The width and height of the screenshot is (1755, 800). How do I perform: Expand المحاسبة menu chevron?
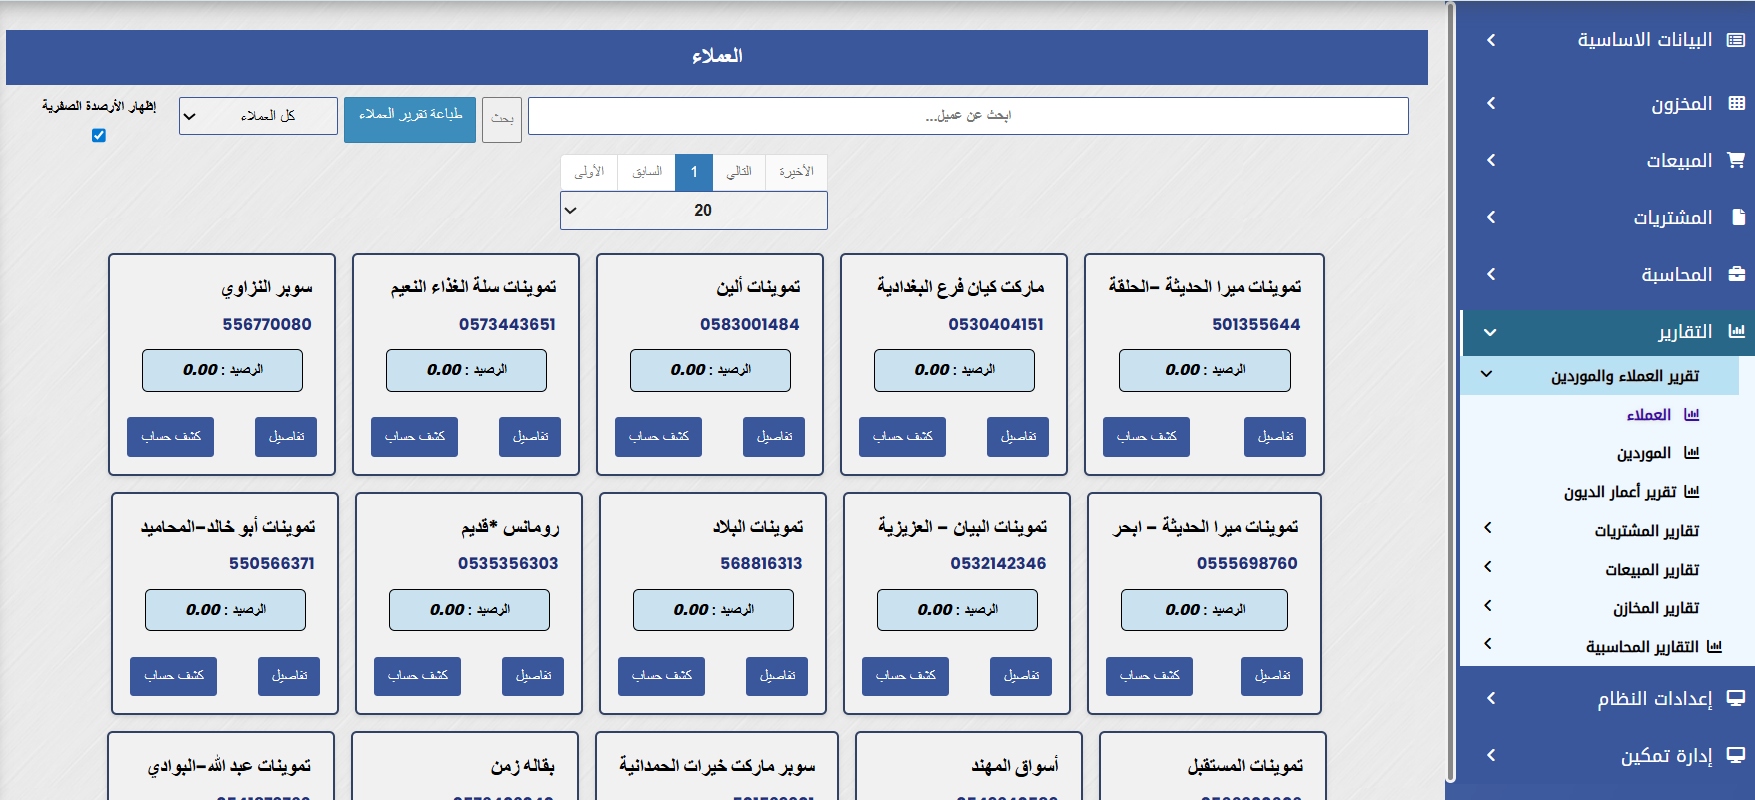(1491, 274)
